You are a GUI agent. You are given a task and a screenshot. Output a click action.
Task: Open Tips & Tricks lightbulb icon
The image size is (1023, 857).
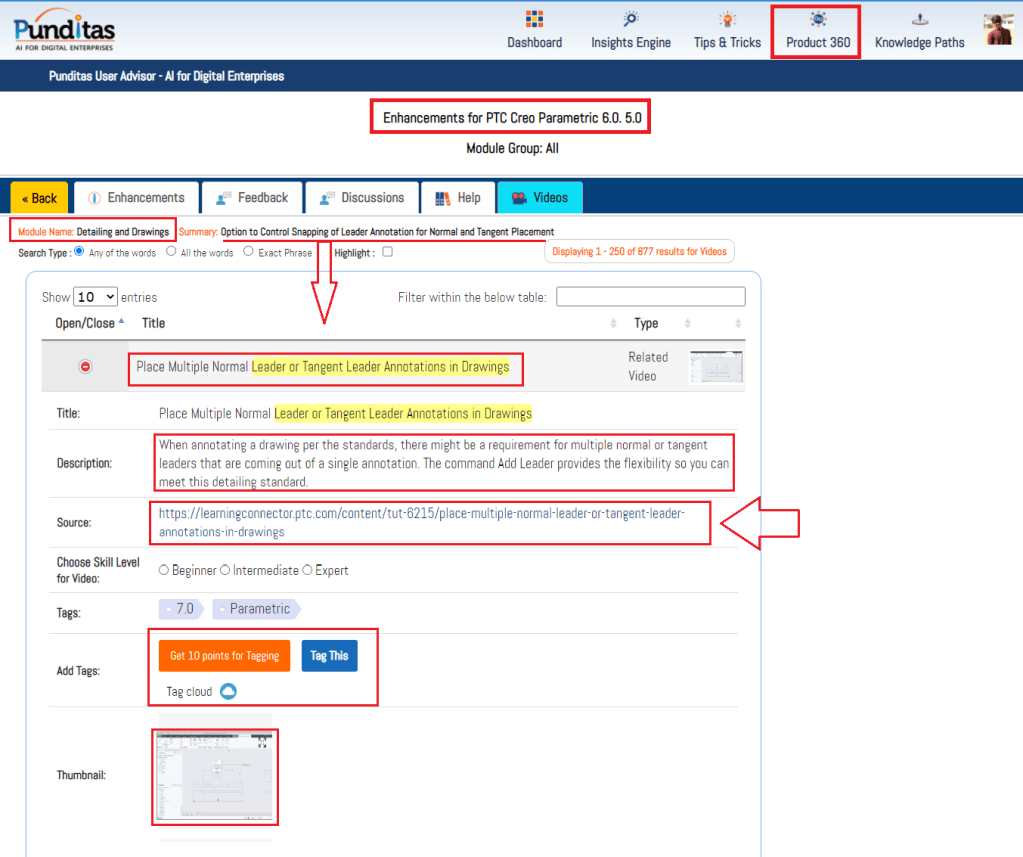pos(727,20)
